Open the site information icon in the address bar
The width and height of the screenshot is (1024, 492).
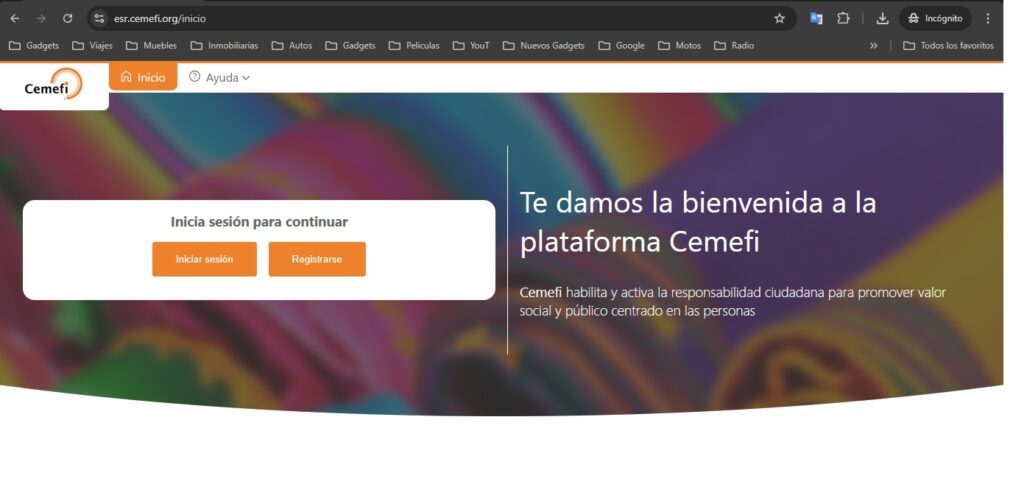coord(99,19)
